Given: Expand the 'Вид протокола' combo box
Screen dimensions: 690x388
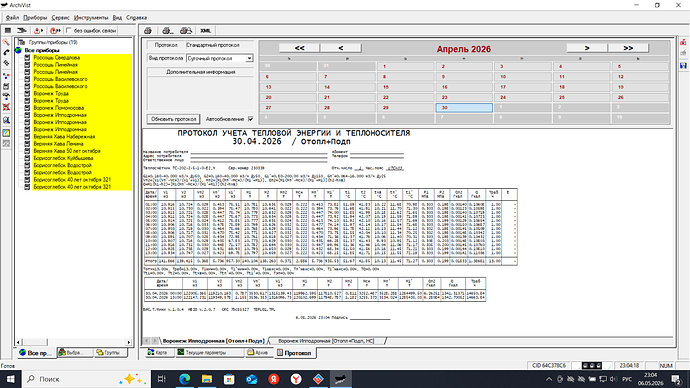Looking at the screenshot, I should [x=249, y=58].
